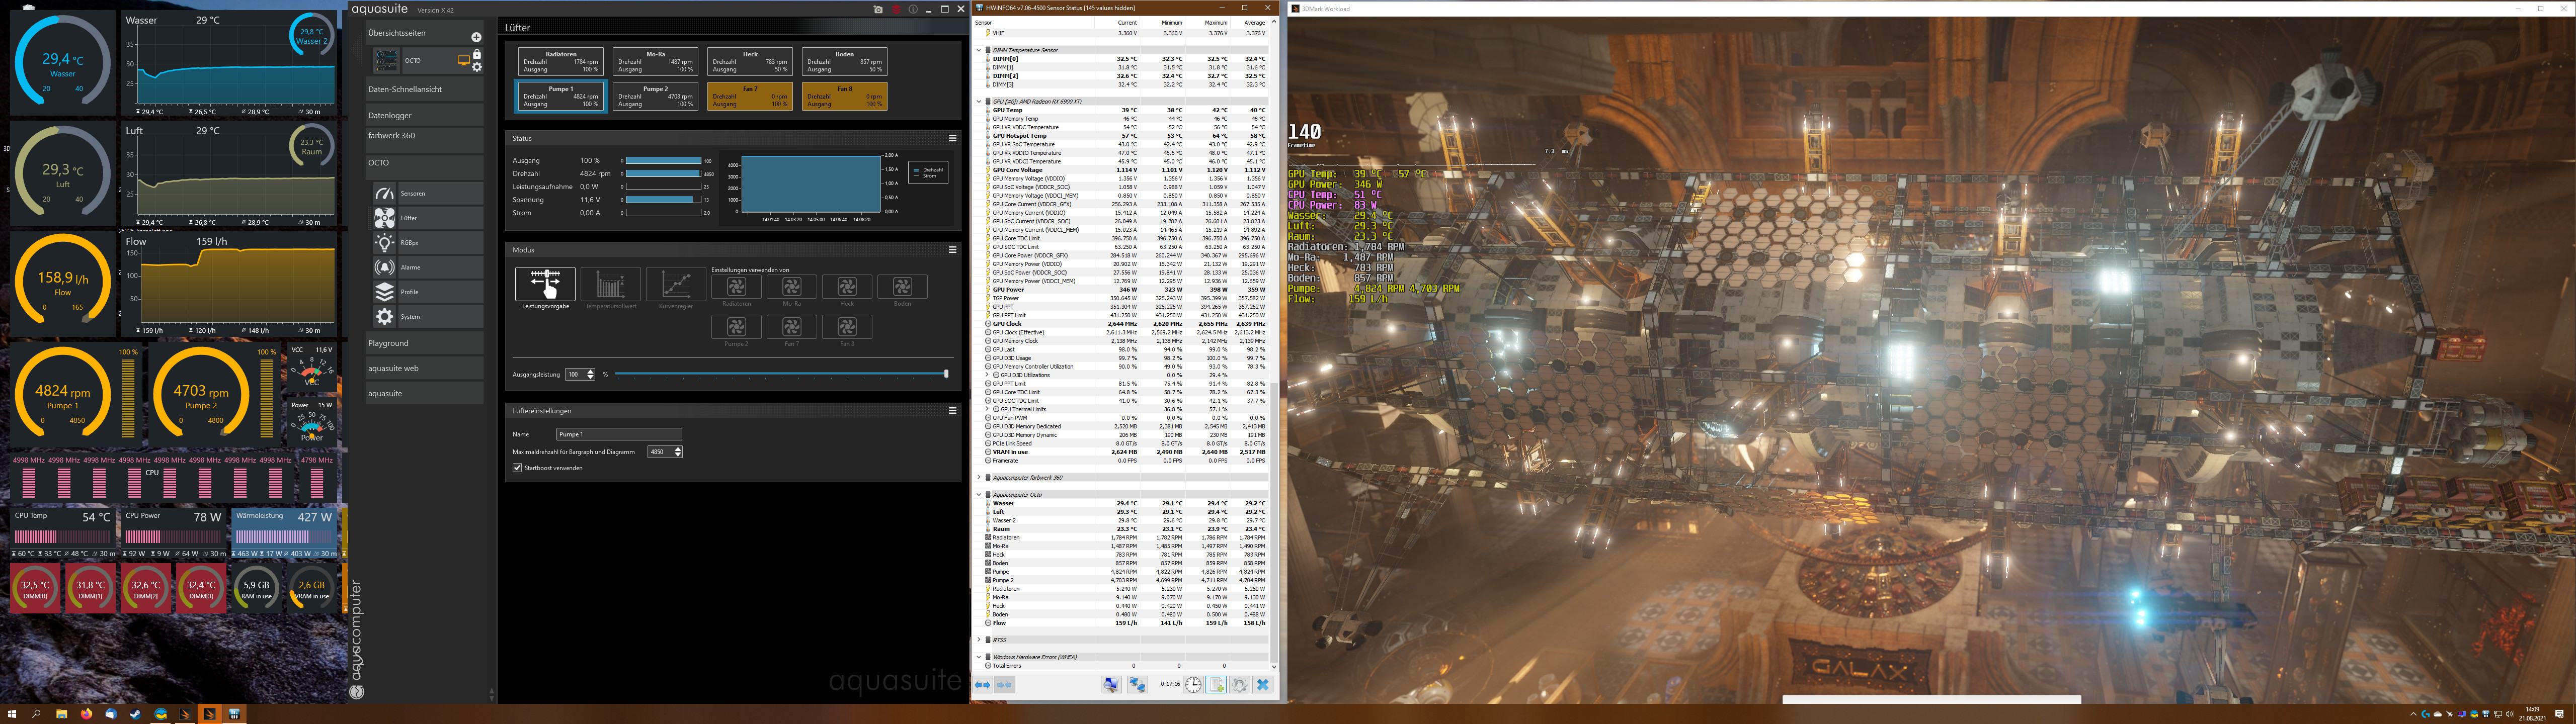Open the Alarme bell icon

click(384, 267)
